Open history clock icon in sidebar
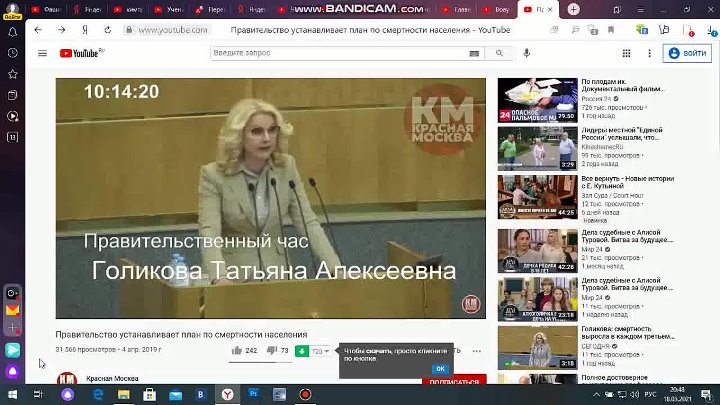Image resolution: width=720 pixels, height=405 pixels. [x=12, y=53]
